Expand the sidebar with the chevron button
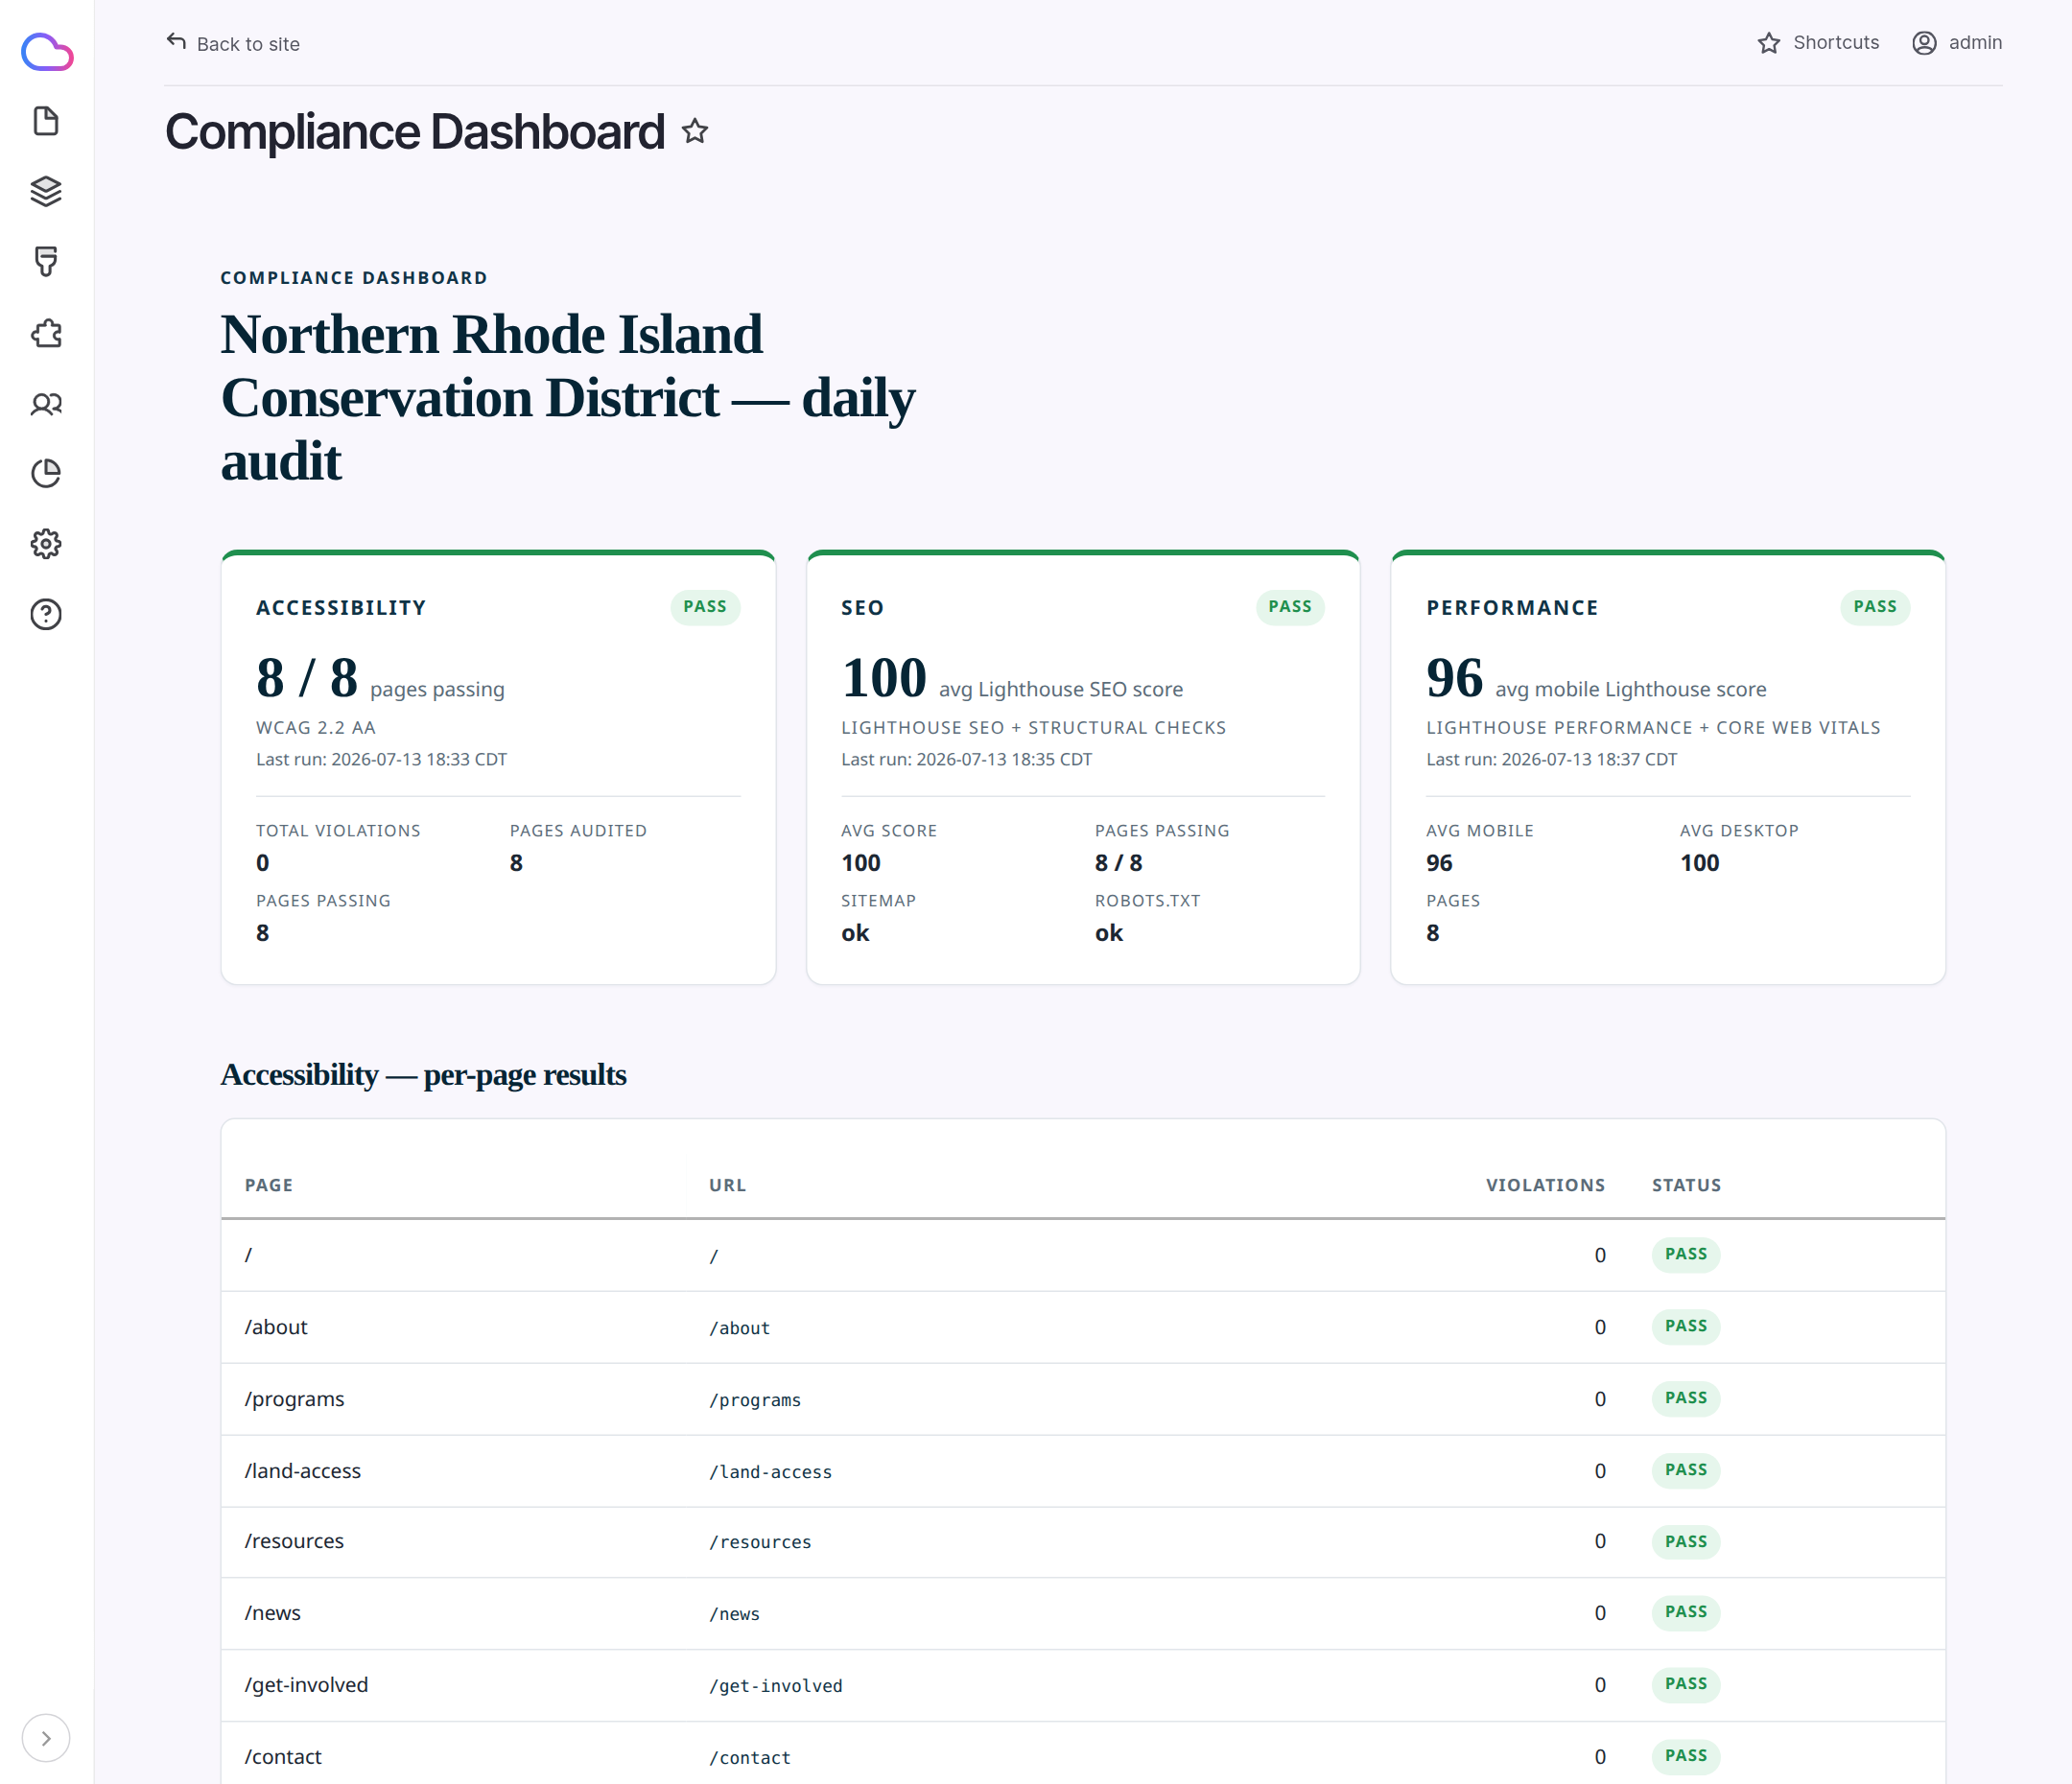The height and width of the screenshot is (1784, 2072). (46, 1738)
